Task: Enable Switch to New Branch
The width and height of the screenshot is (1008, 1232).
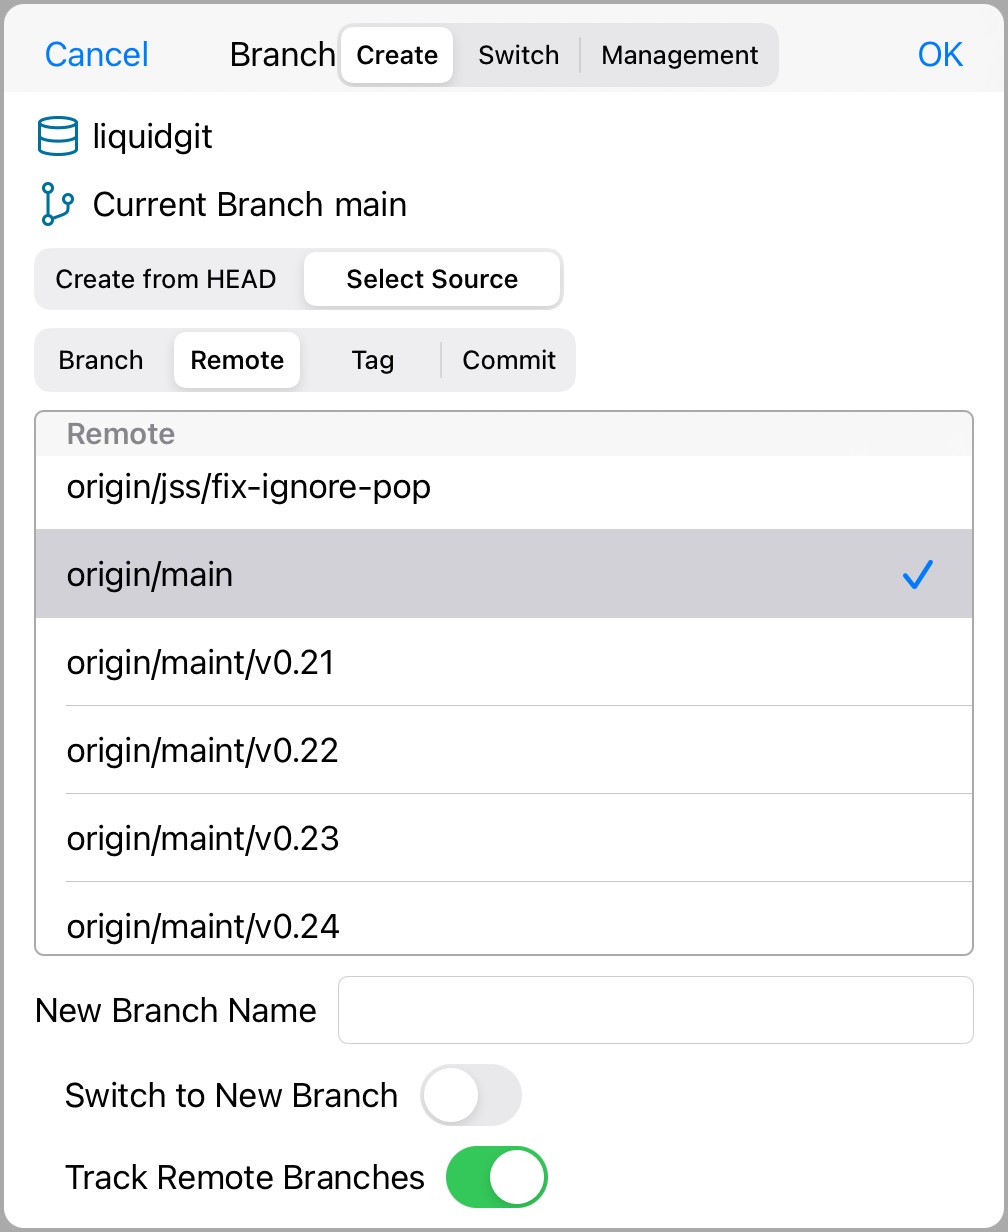Action: tap(471, 1095)
